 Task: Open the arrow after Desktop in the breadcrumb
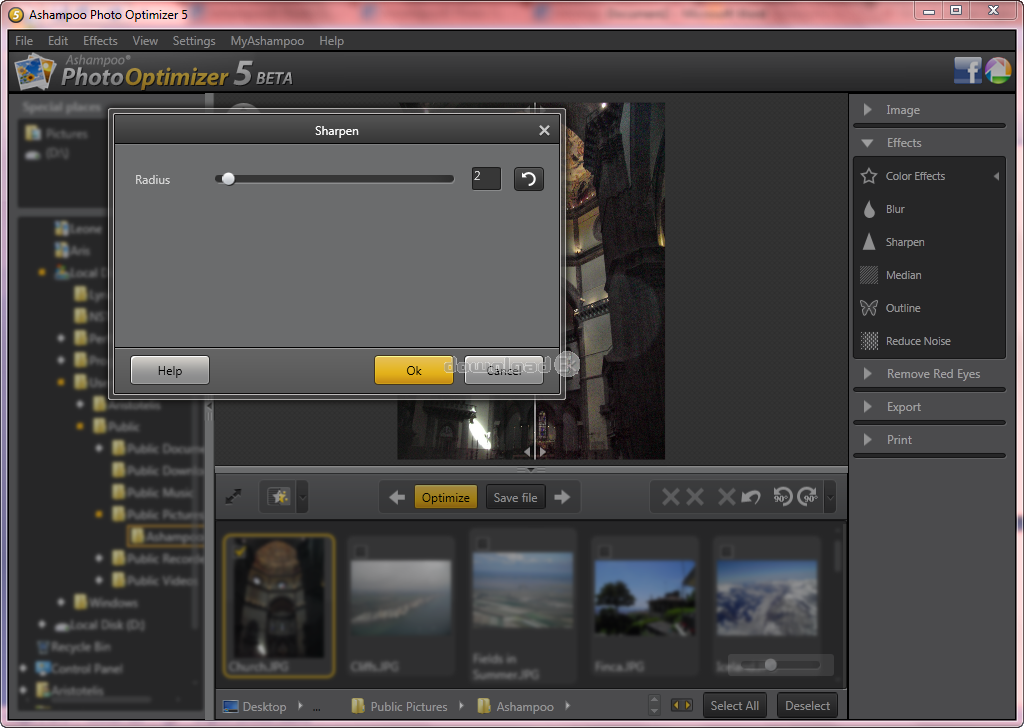click(x=300, y=706)
